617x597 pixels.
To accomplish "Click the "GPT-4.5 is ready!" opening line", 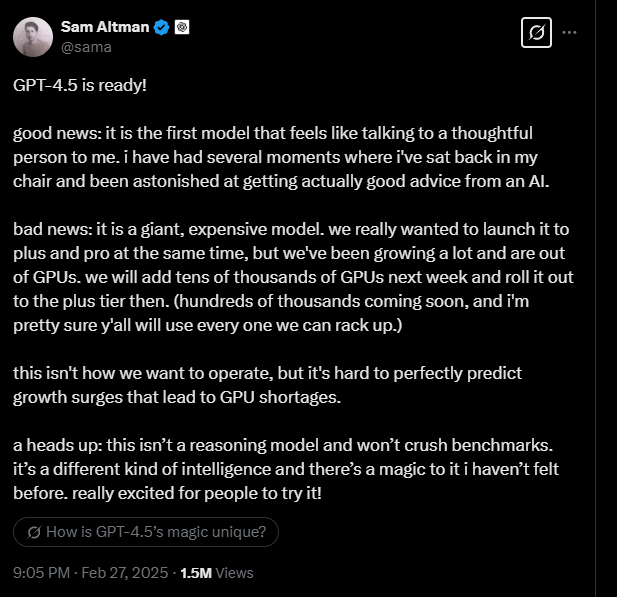I will [80, 85].
